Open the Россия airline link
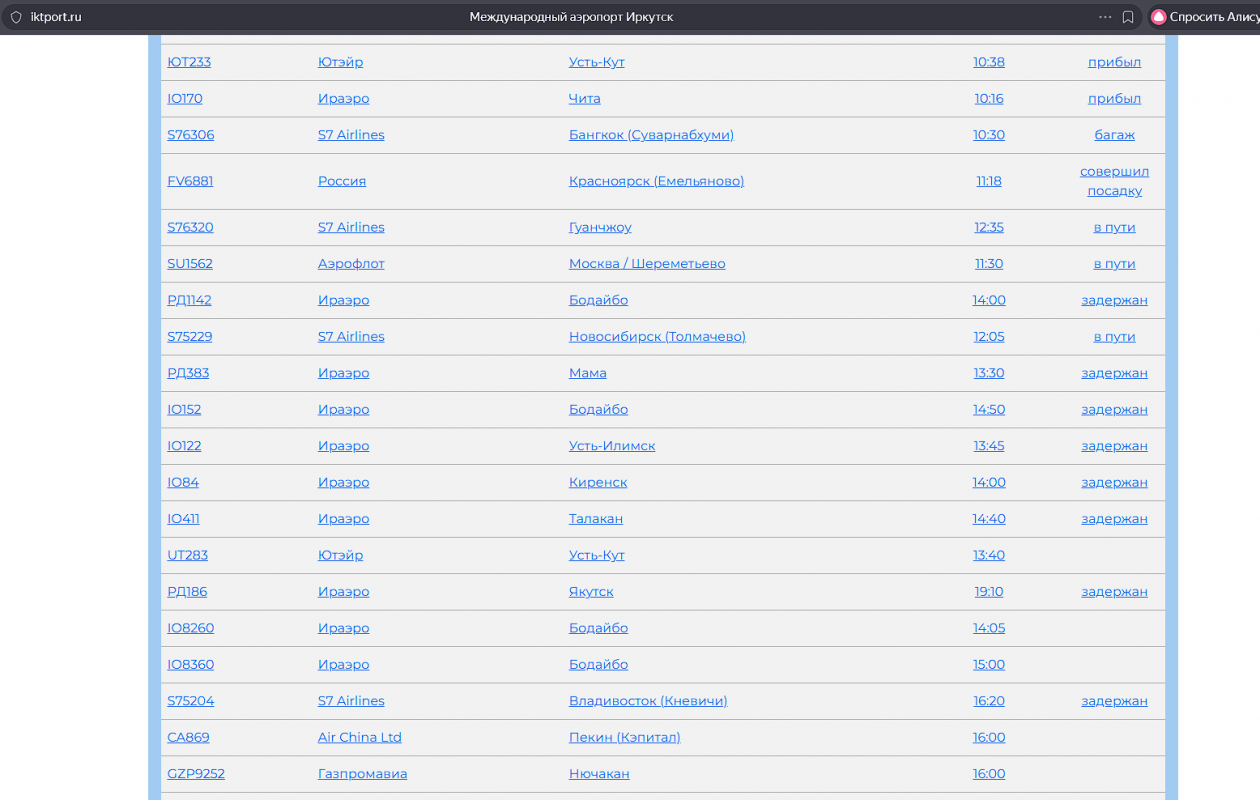 tap(342, 181)
